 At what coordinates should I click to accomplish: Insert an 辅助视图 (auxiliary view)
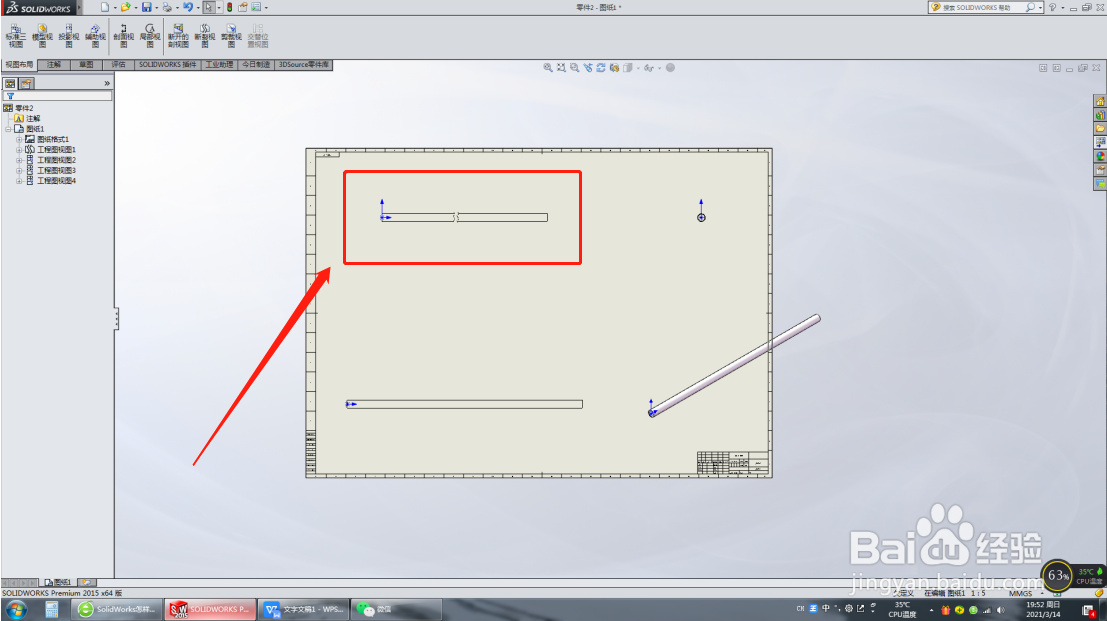point(95,35)
